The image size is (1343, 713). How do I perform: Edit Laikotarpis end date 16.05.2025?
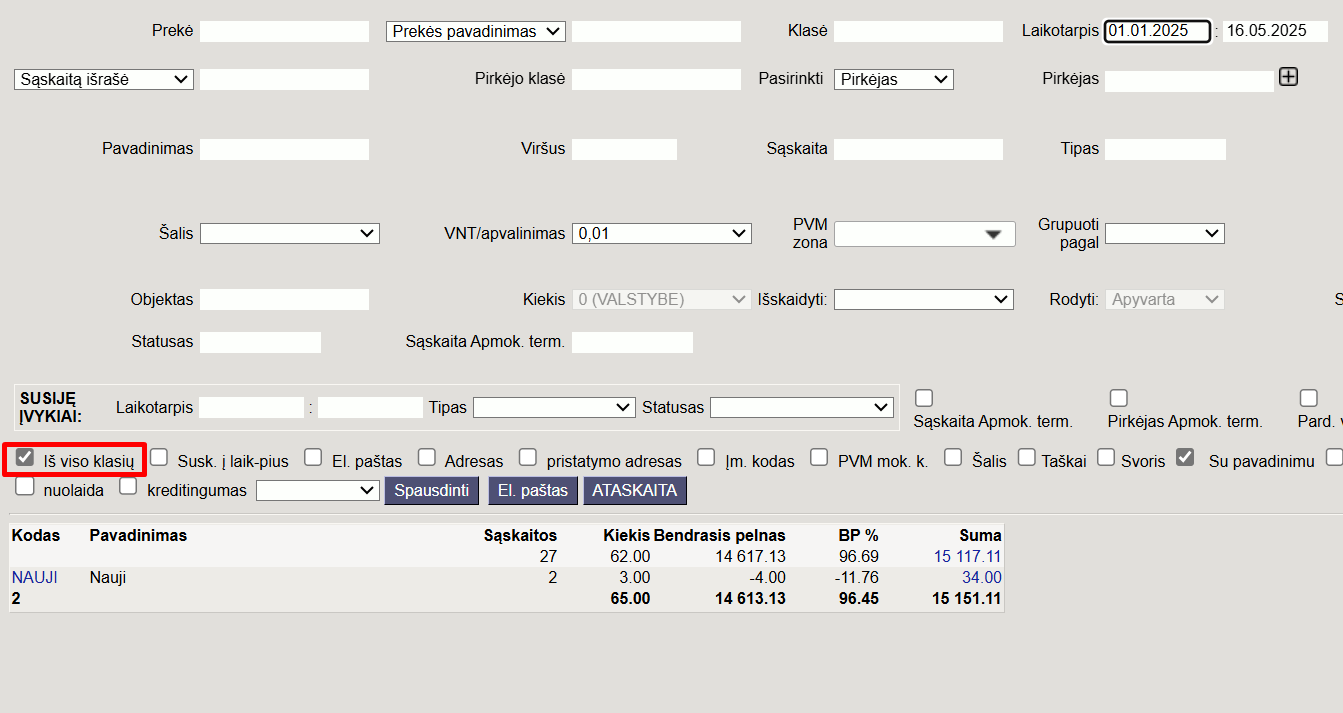(1275, 31)
